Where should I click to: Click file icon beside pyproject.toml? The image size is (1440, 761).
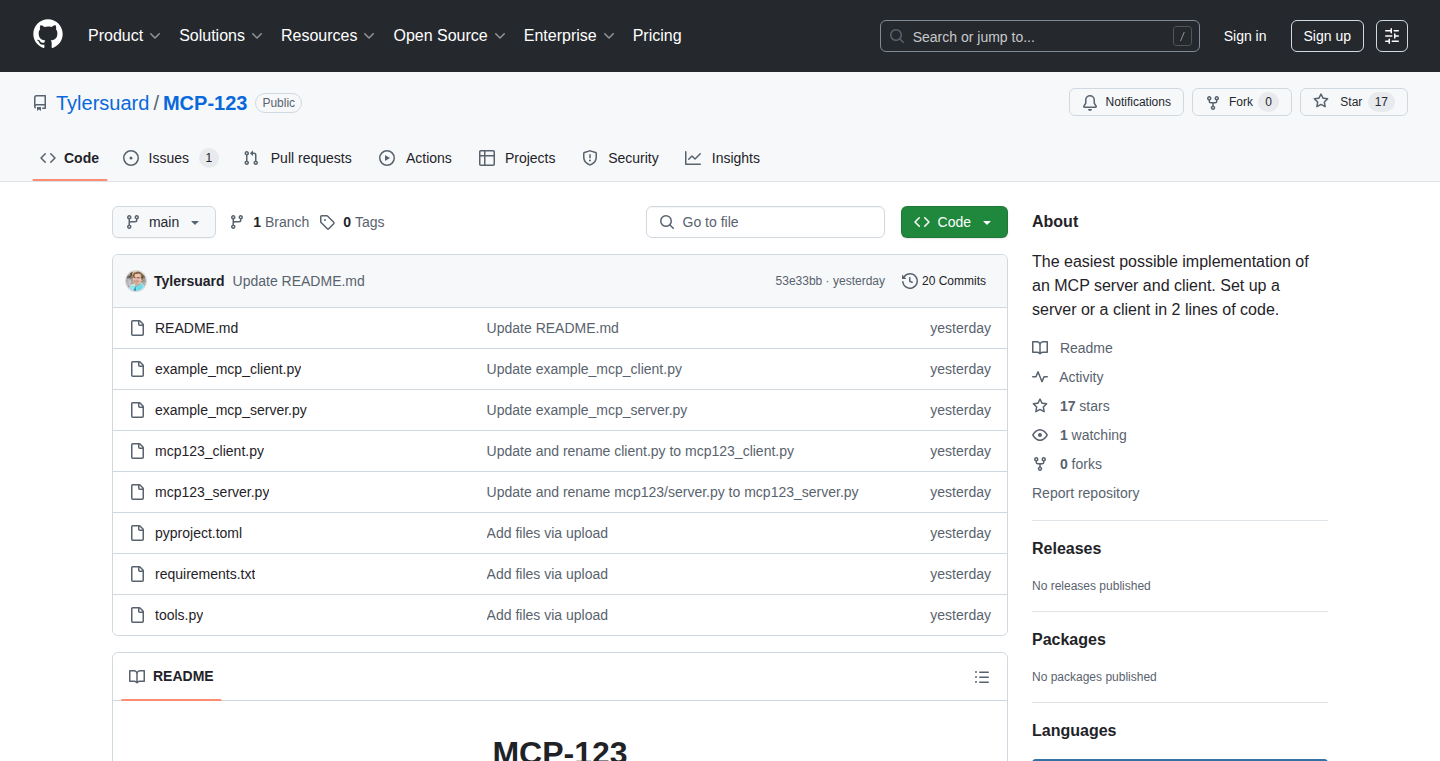(137, 533)
